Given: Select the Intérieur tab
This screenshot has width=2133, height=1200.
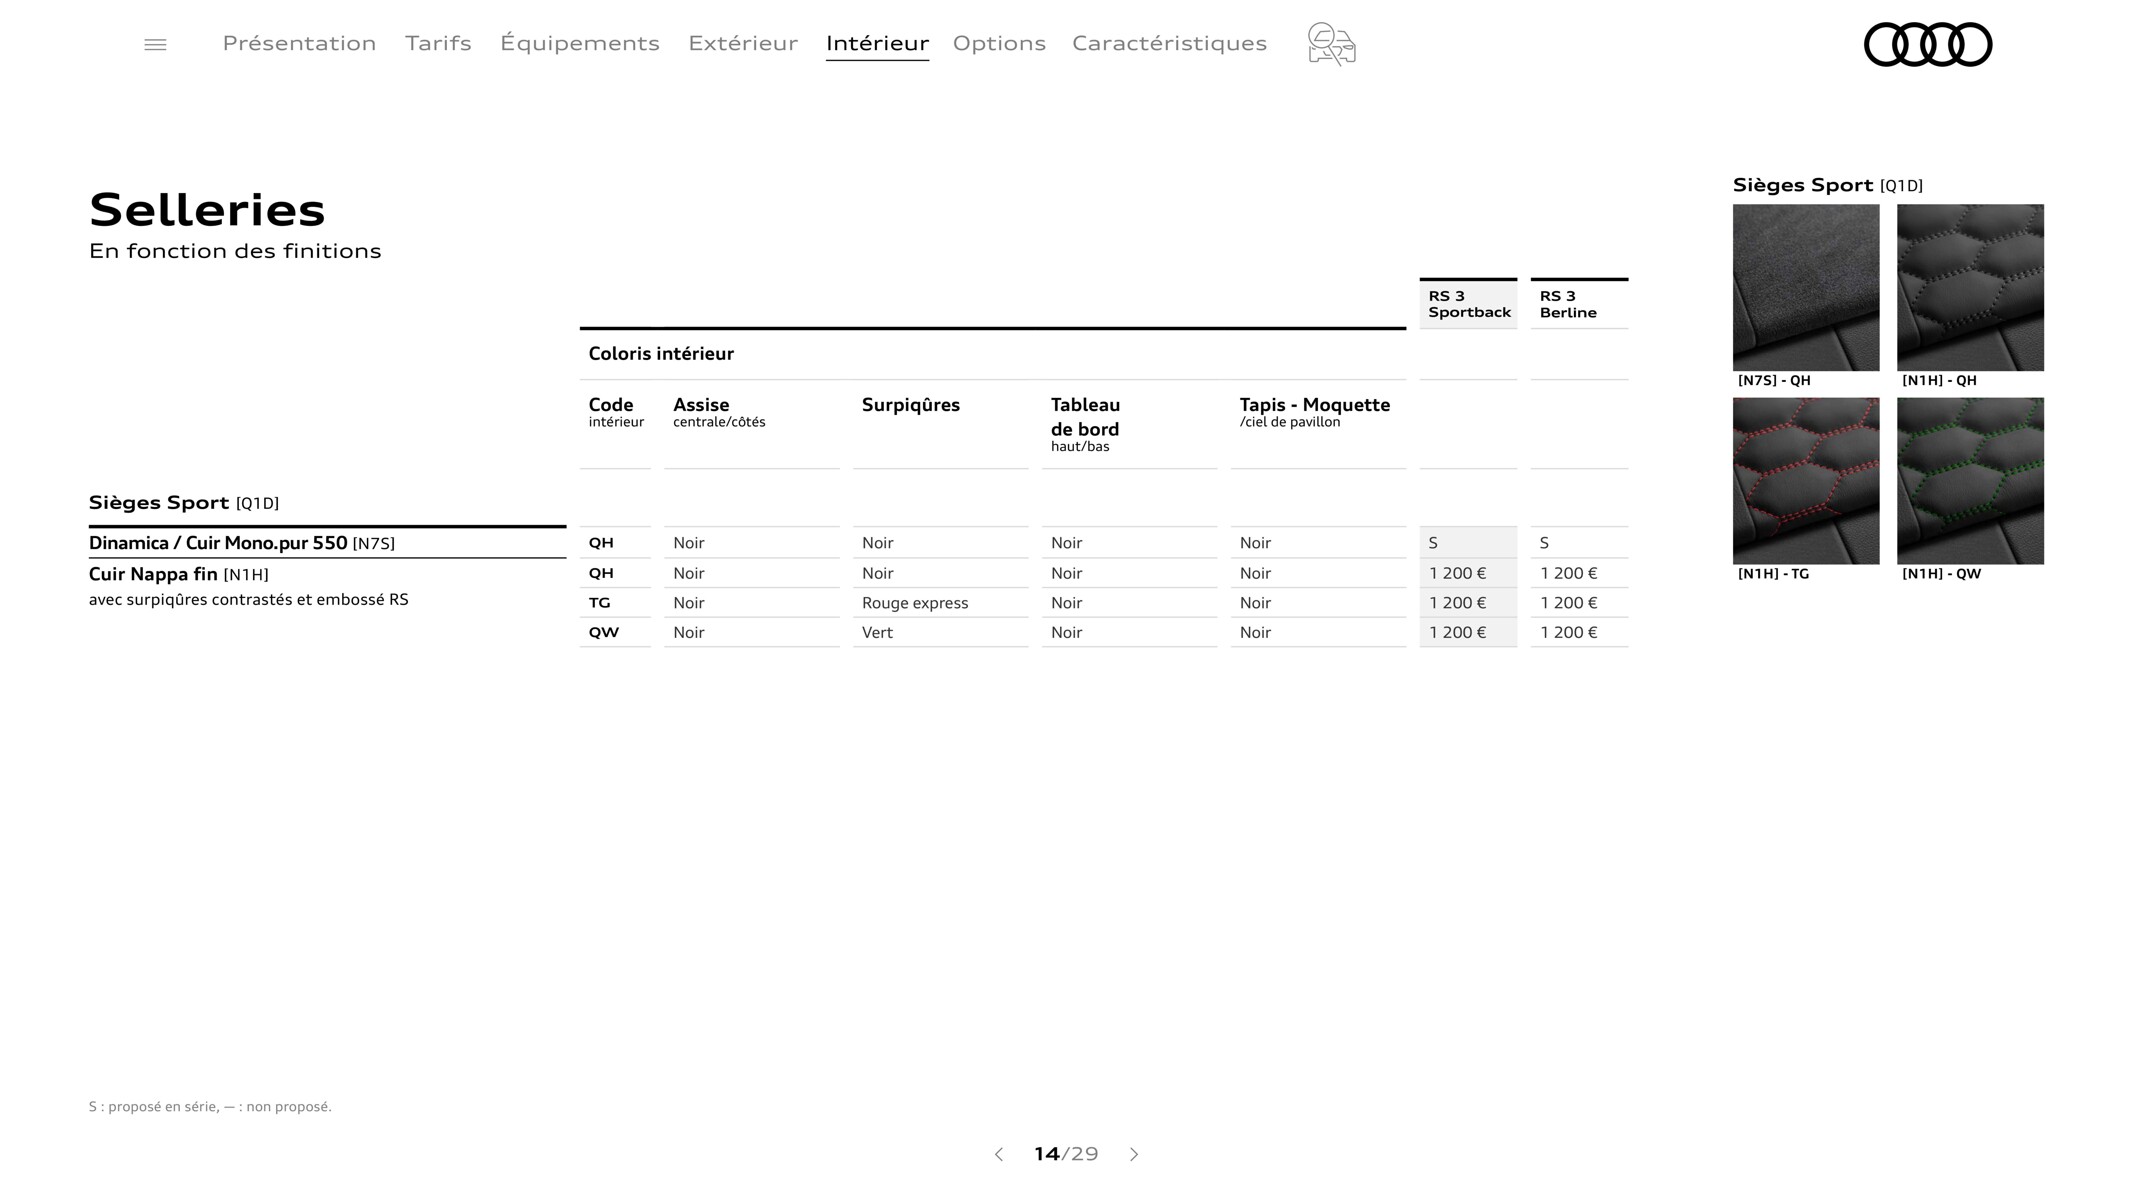Looking at the screenshot, I should 877,43.
